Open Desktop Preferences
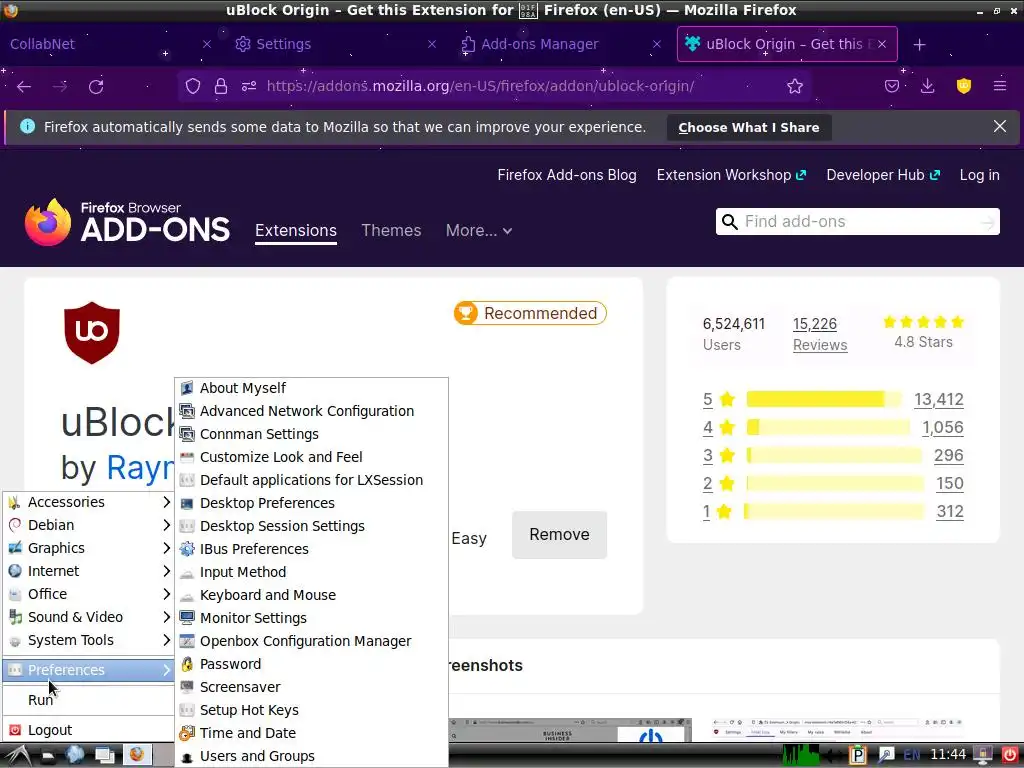Image resolution: width=1024 pixels, height=768 pixels. tap(312, 503)
